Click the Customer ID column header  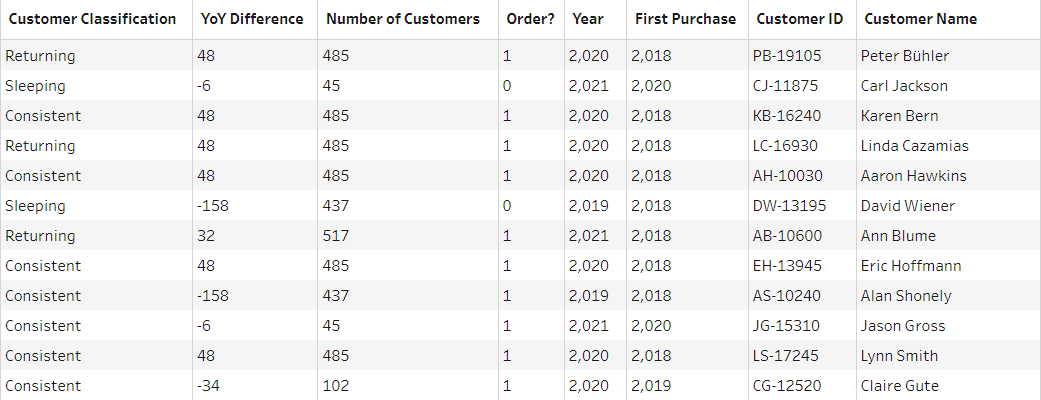tap(800, 19)
